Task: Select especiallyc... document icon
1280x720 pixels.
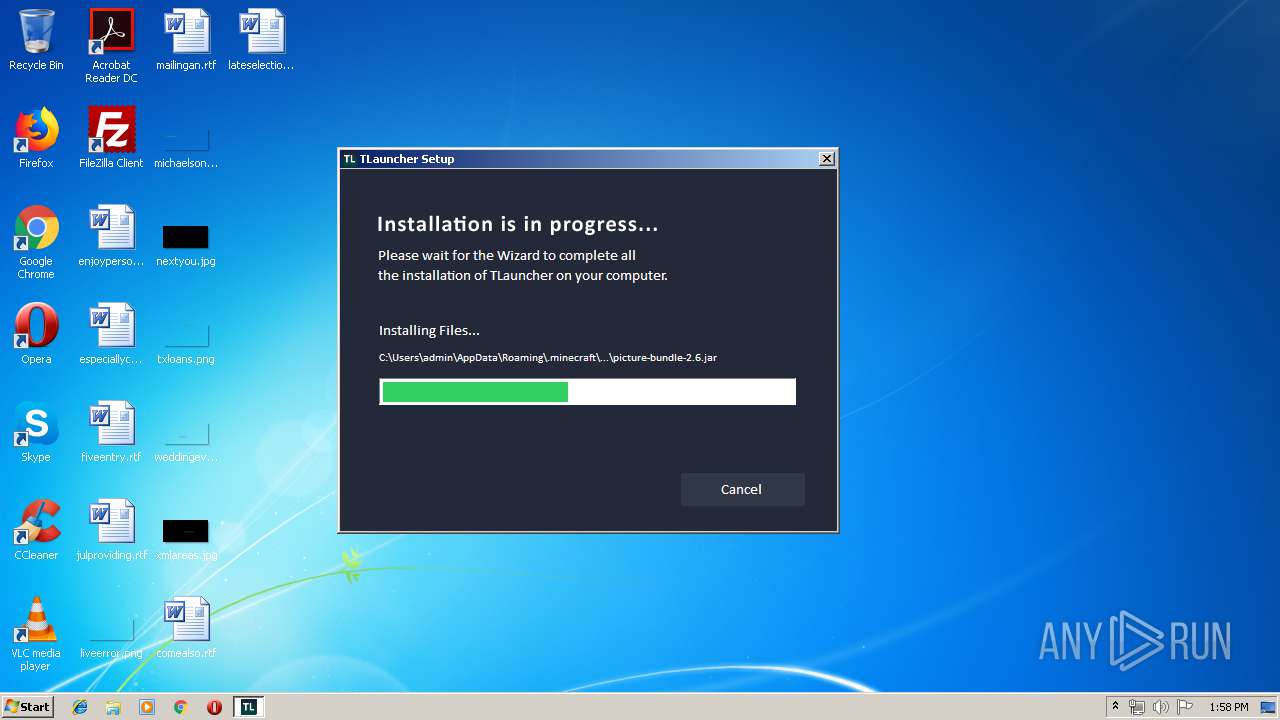Action: coord(111,335)
